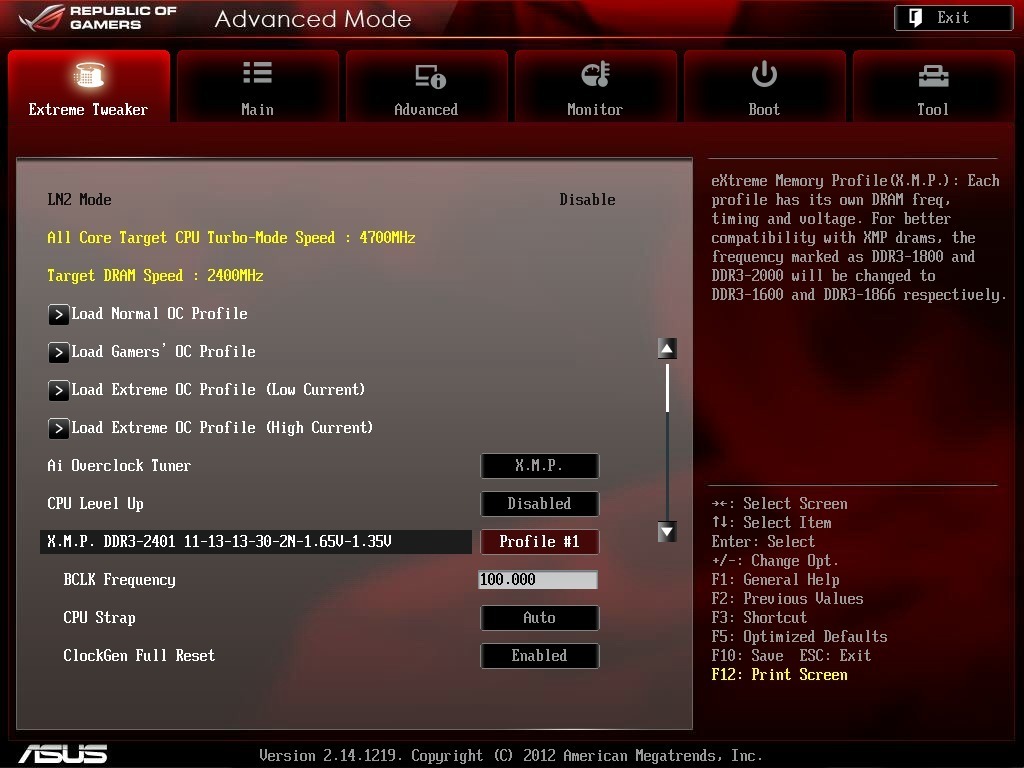This screenshot has width=1024, height=768.
Task: Click the scrollbar down arrow
Action: (x=667, y=532)
